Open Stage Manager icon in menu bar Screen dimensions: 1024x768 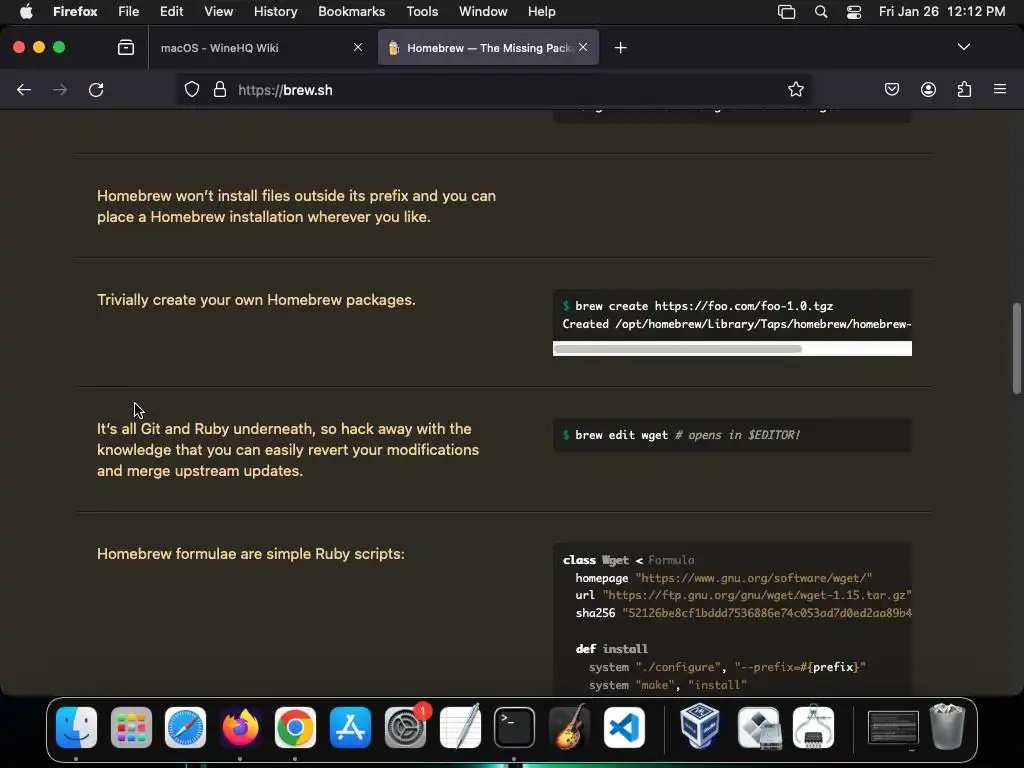[786, 12]
